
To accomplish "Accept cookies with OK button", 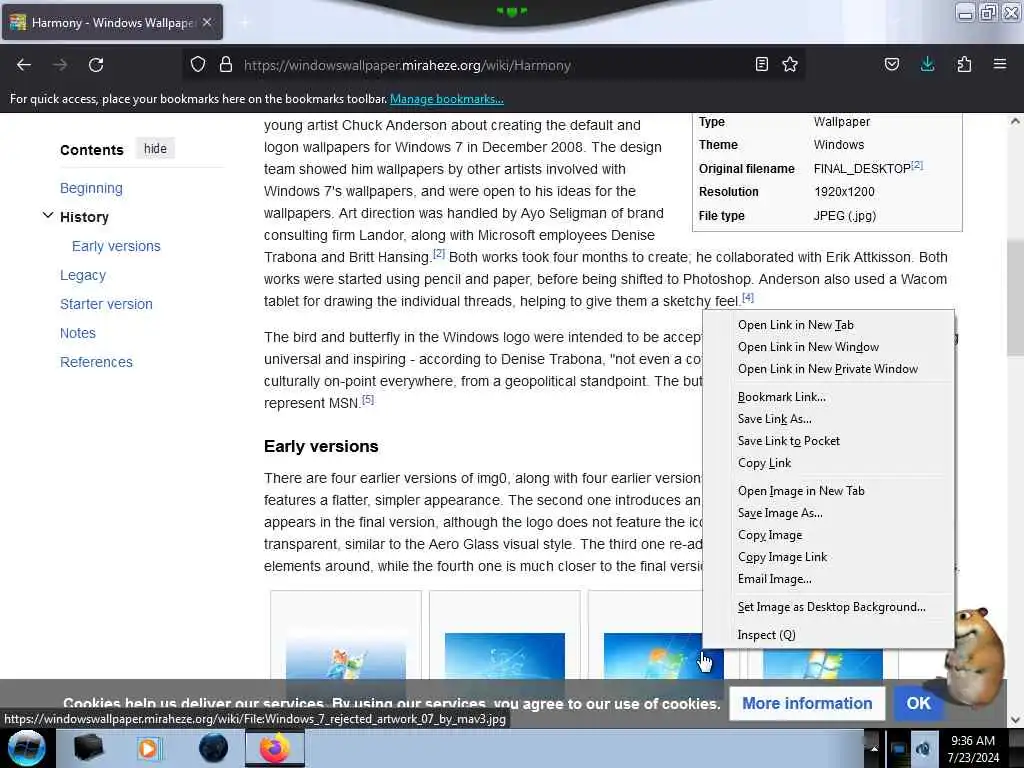I will click(918, 703).
